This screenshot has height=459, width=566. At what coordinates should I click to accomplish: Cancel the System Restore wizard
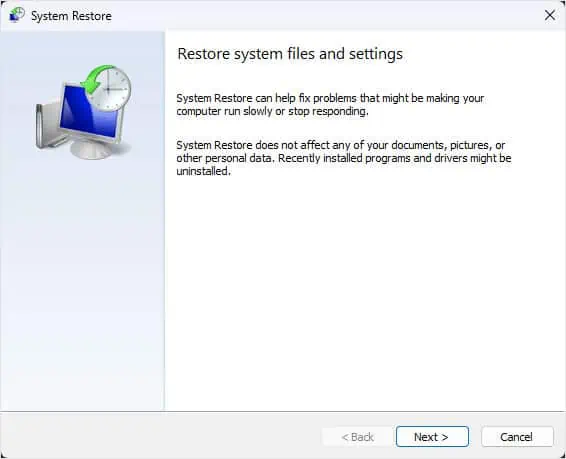(x=517, y=437)
